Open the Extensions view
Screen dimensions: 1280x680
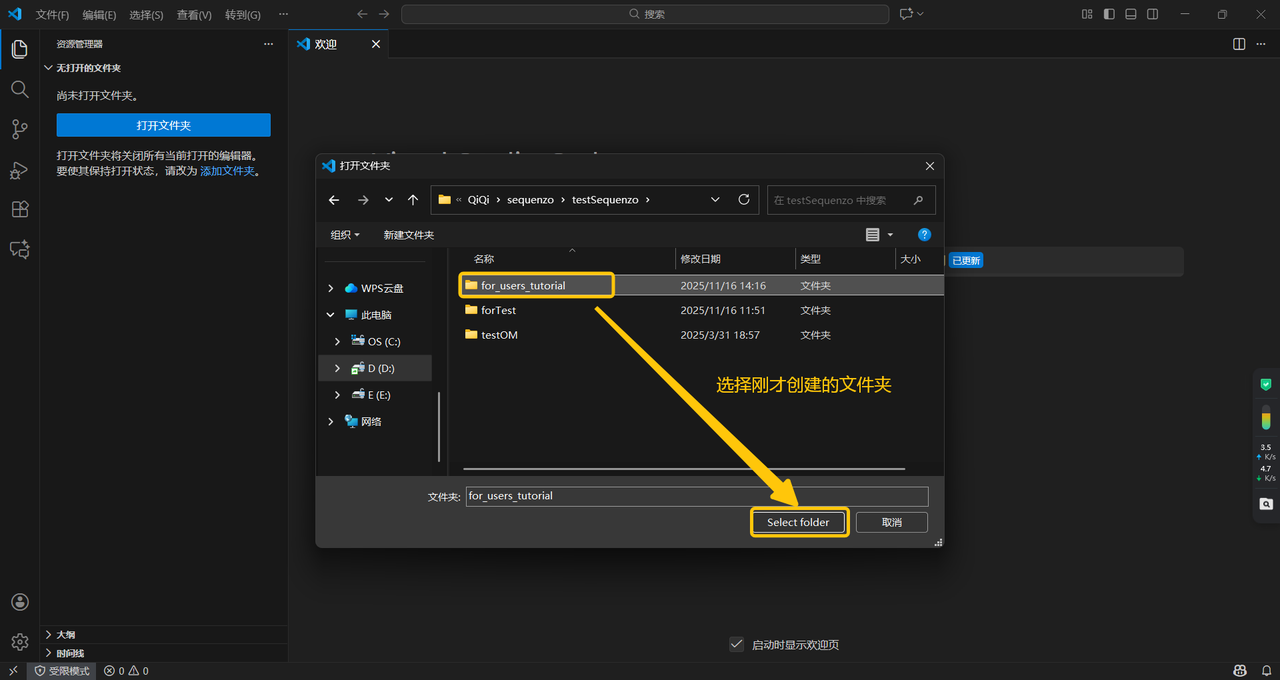[x=19, y=209]
